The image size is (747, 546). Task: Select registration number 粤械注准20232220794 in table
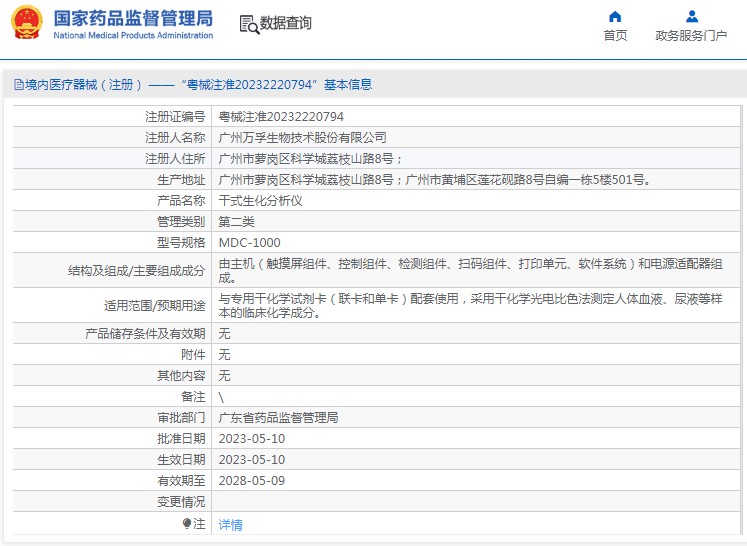pos(281,117)
